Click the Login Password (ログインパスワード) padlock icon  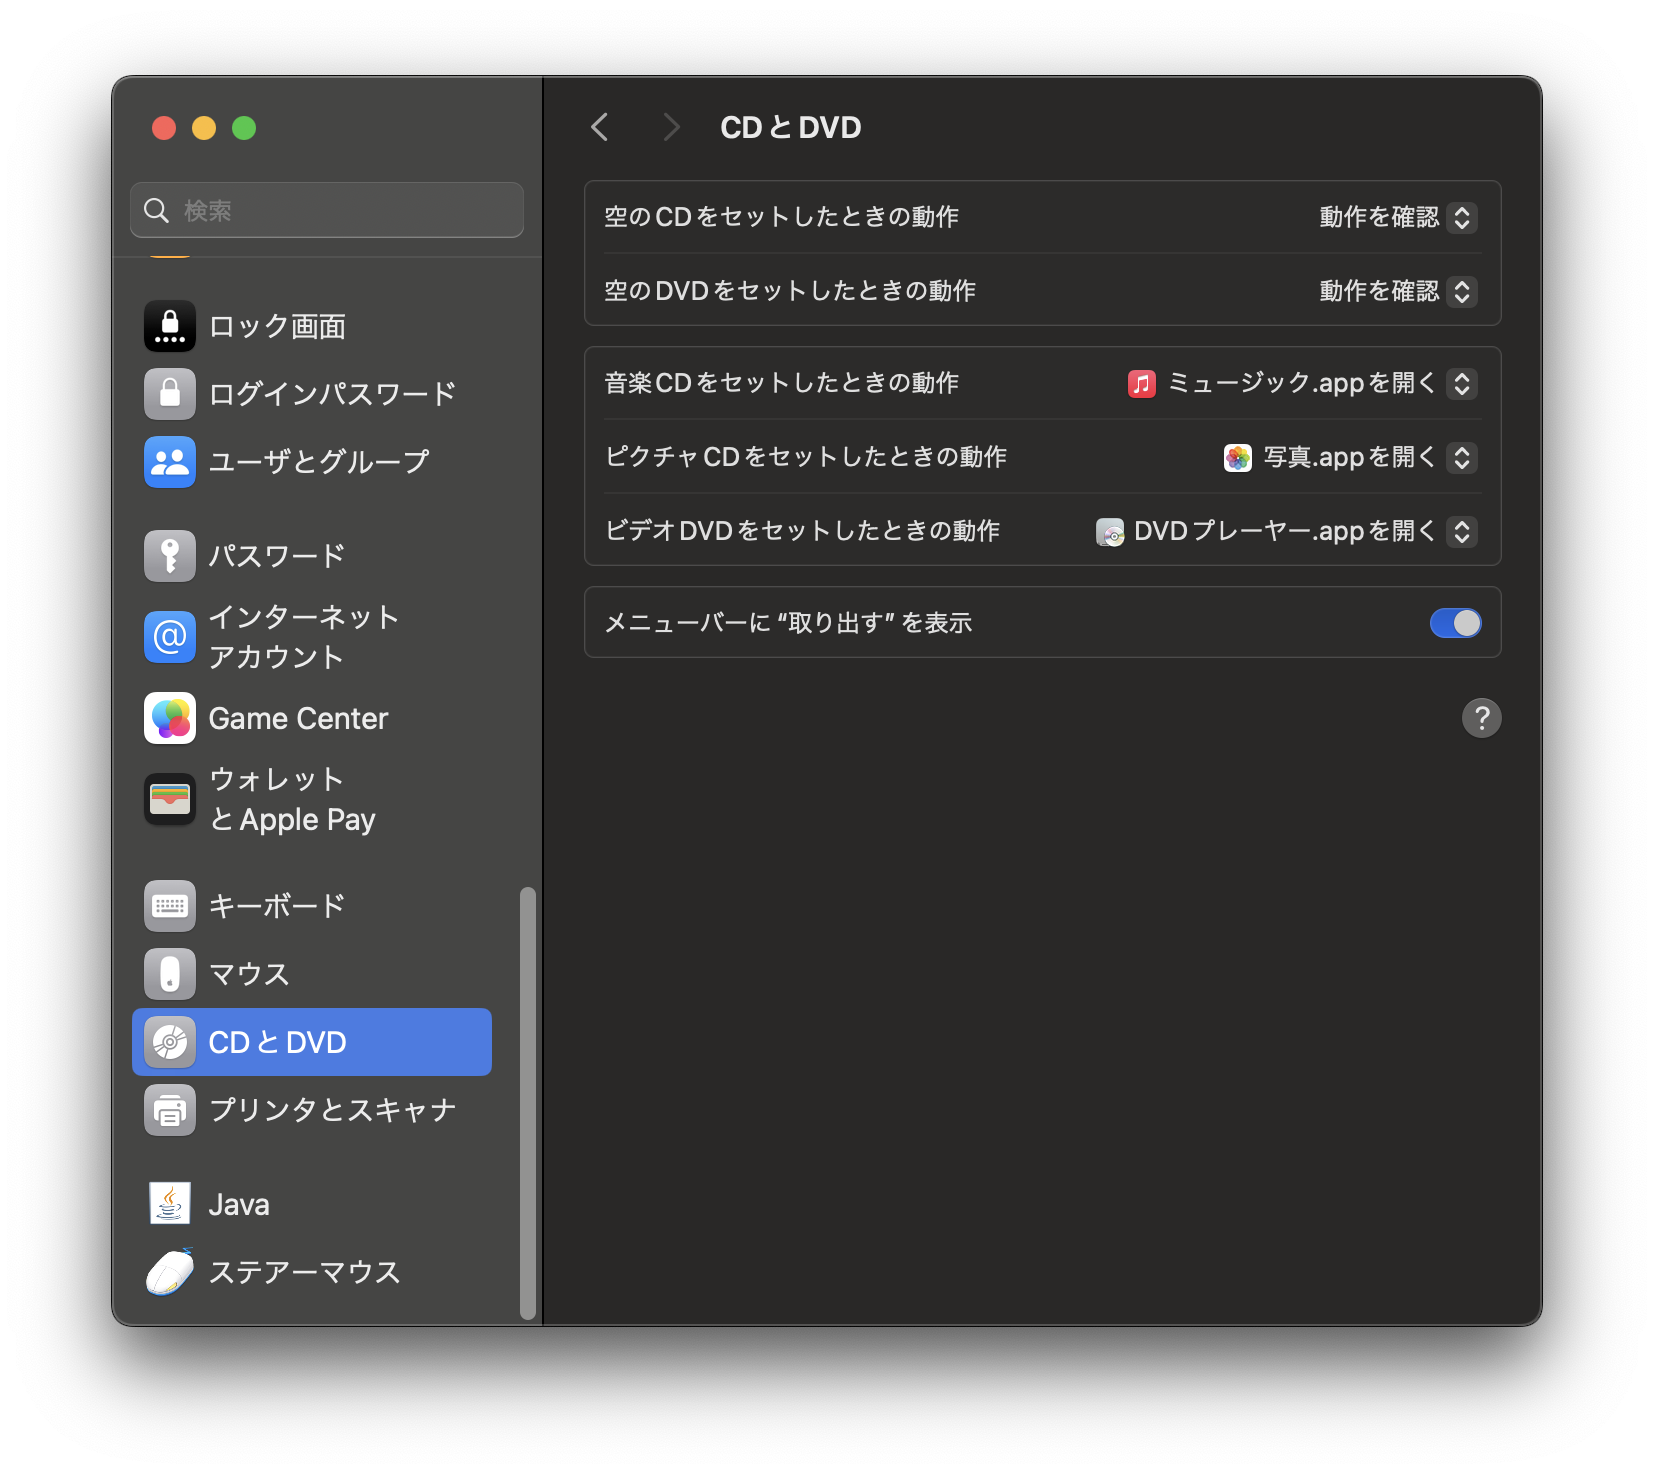pos(170,394)
